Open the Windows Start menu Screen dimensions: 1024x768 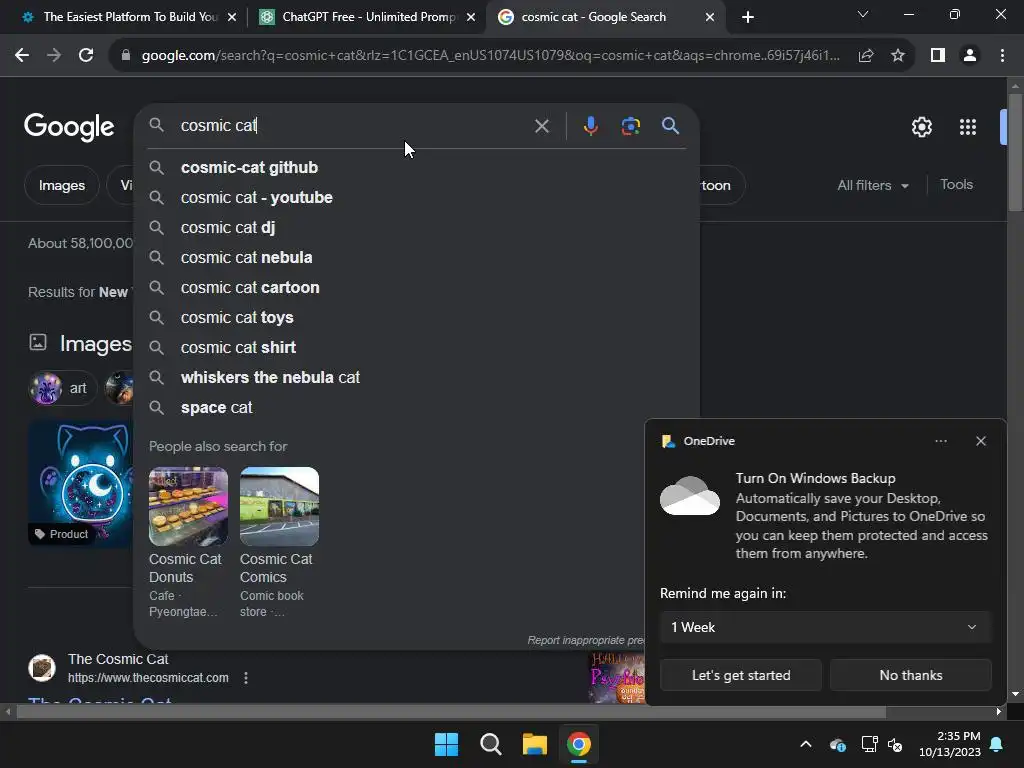pyautogui.click(x=447, y=744)
